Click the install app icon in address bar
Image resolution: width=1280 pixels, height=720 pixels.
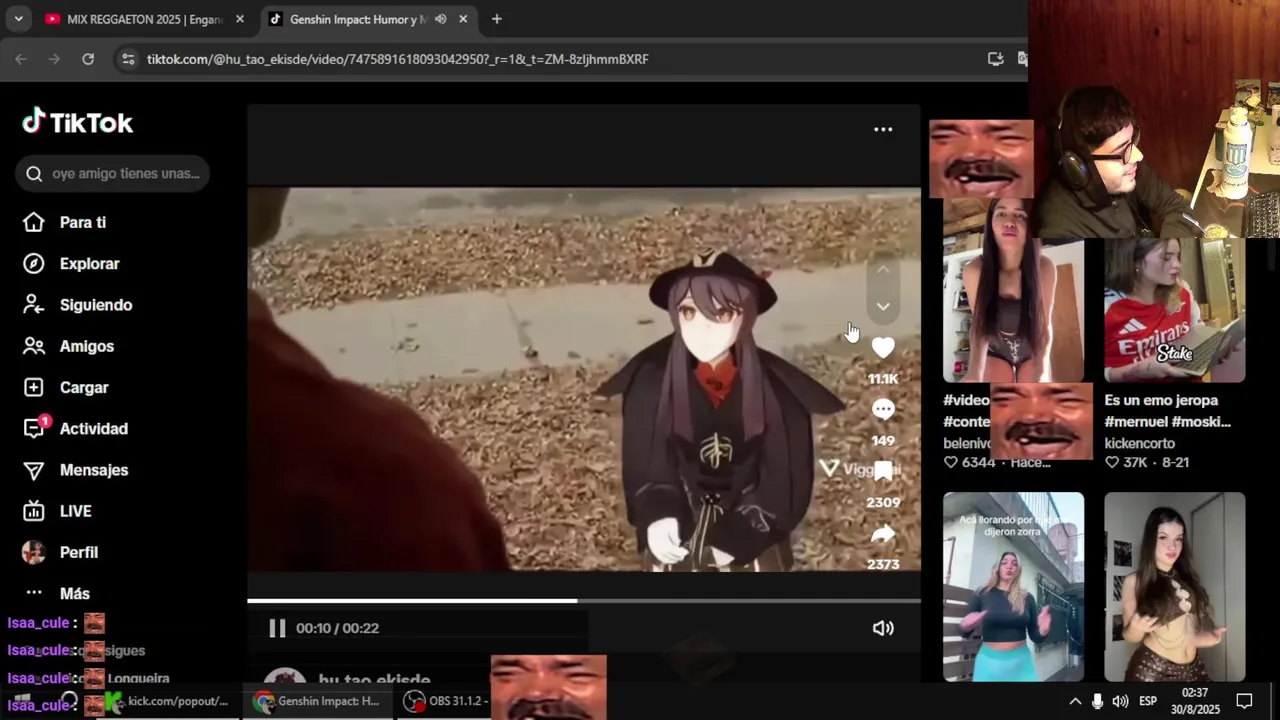click(995, 59)
